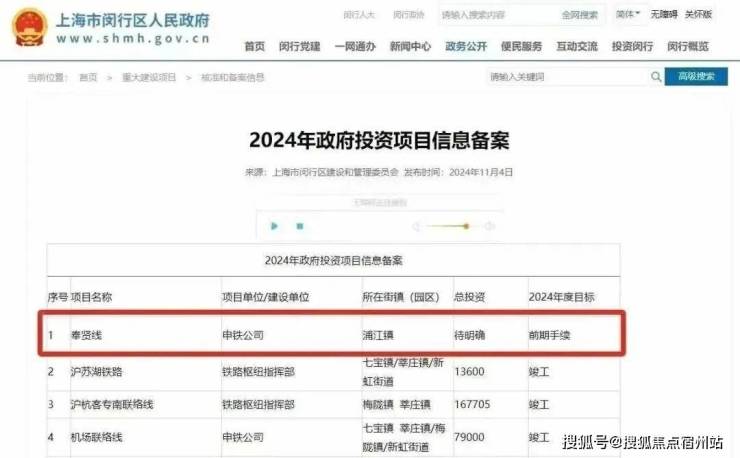Open the 互动交流 nav item
Screen dimensions: 740x458
click(577, 46)
